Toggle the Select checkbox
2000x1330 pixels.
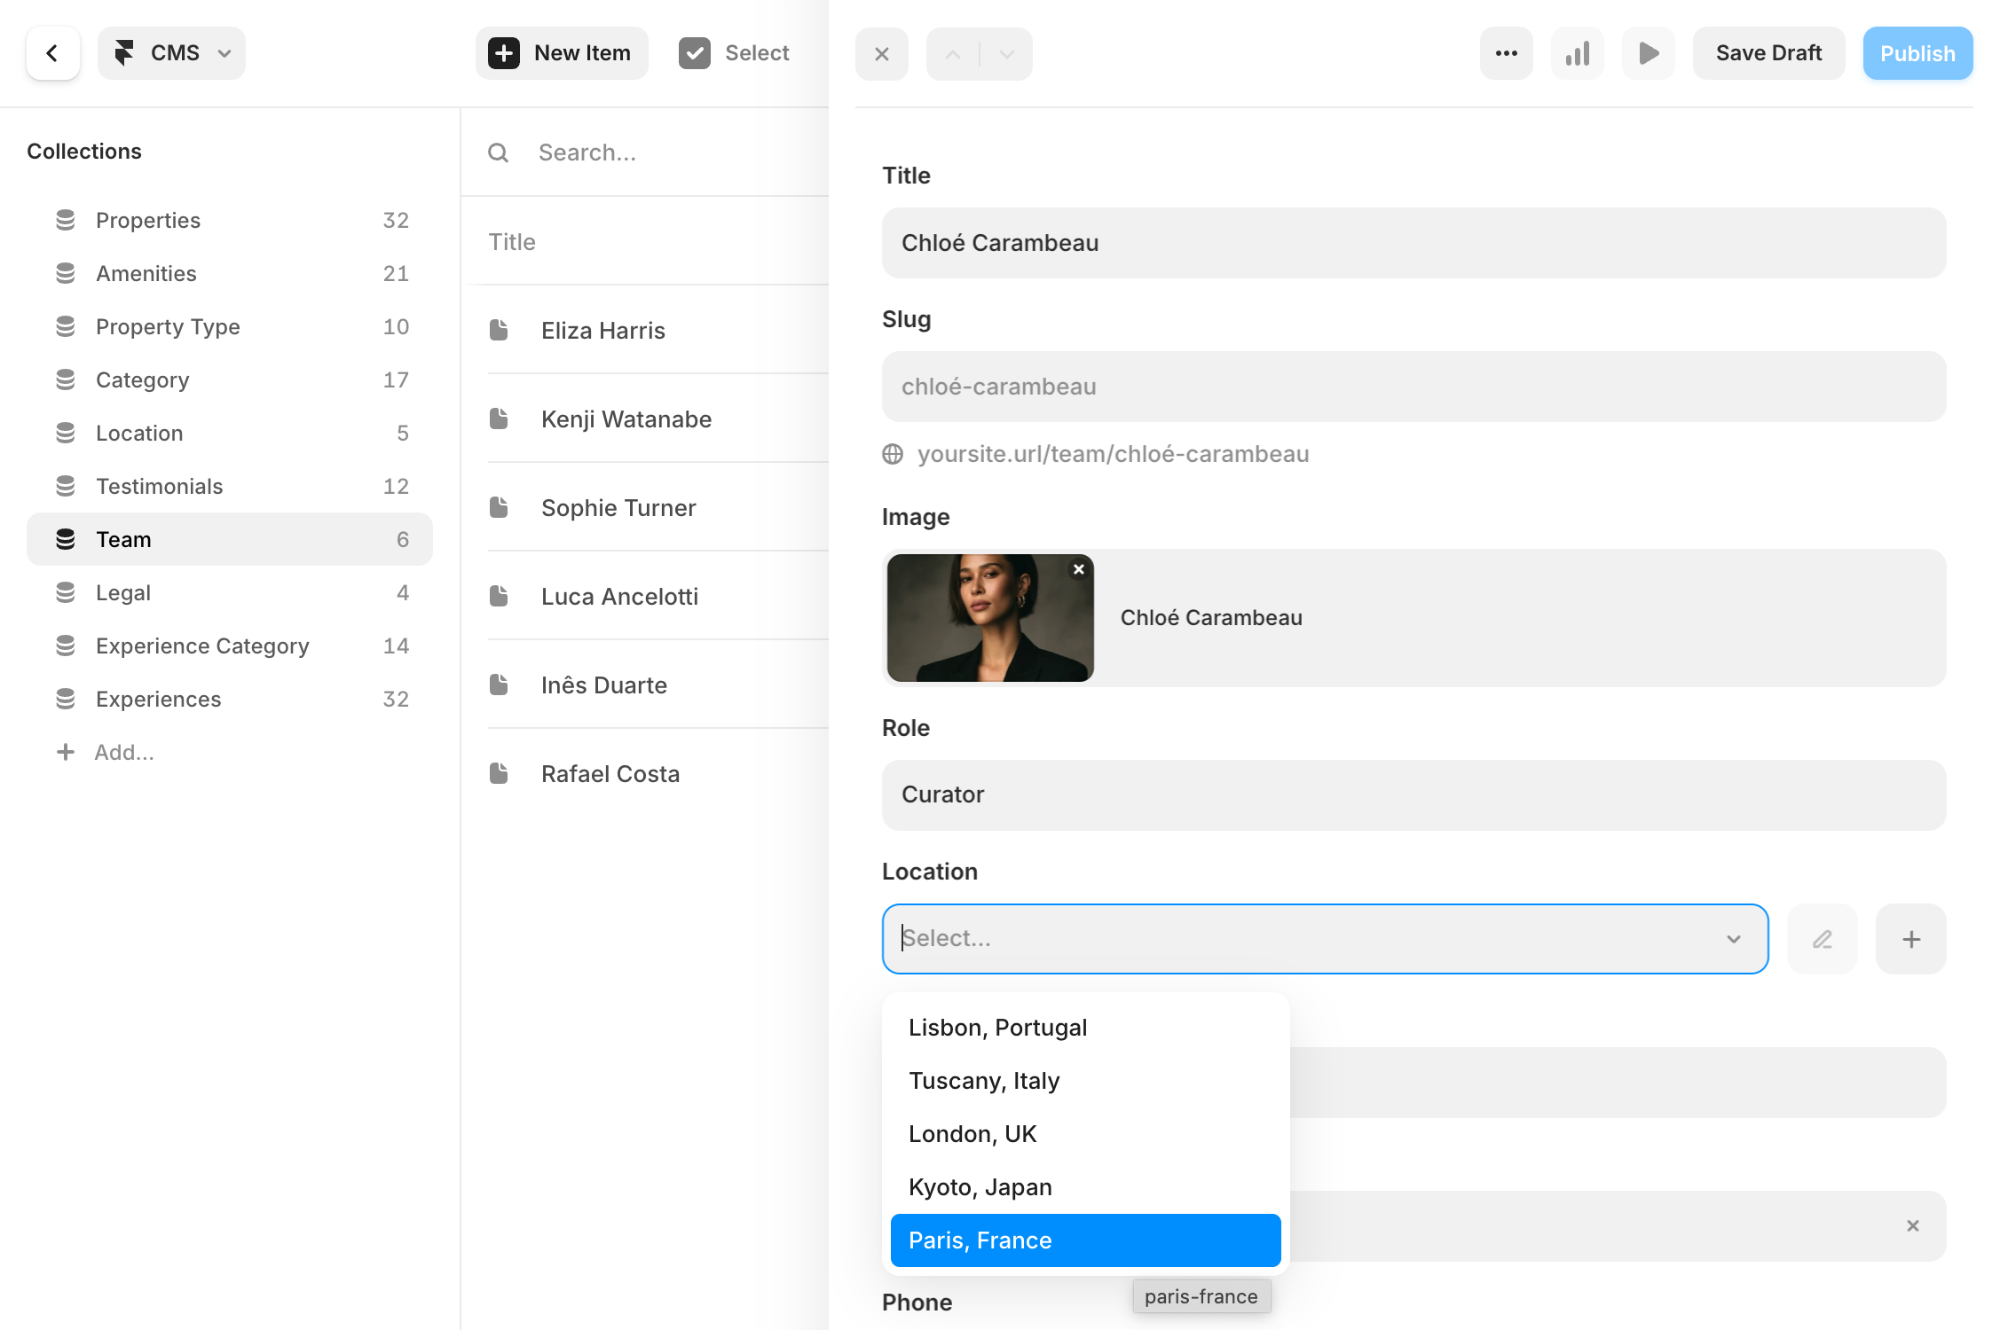point(695,54)
